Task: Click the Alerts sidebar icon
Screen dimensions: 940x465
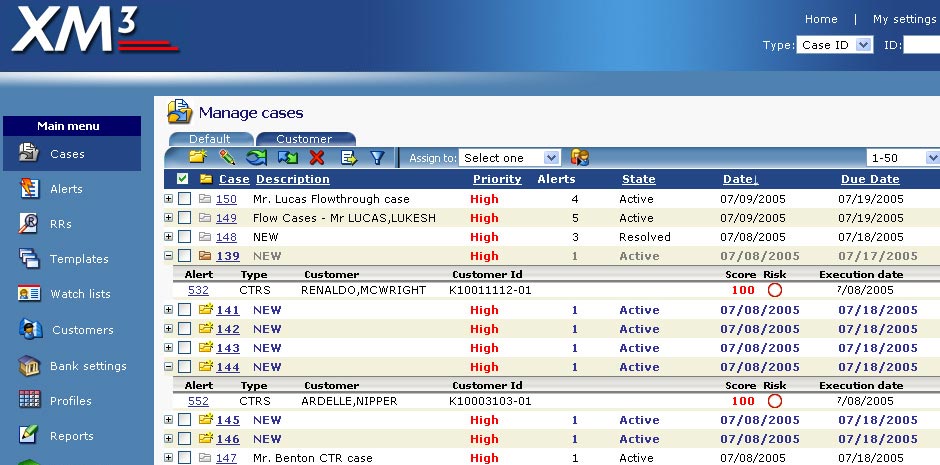Action: tap(29, 188)
